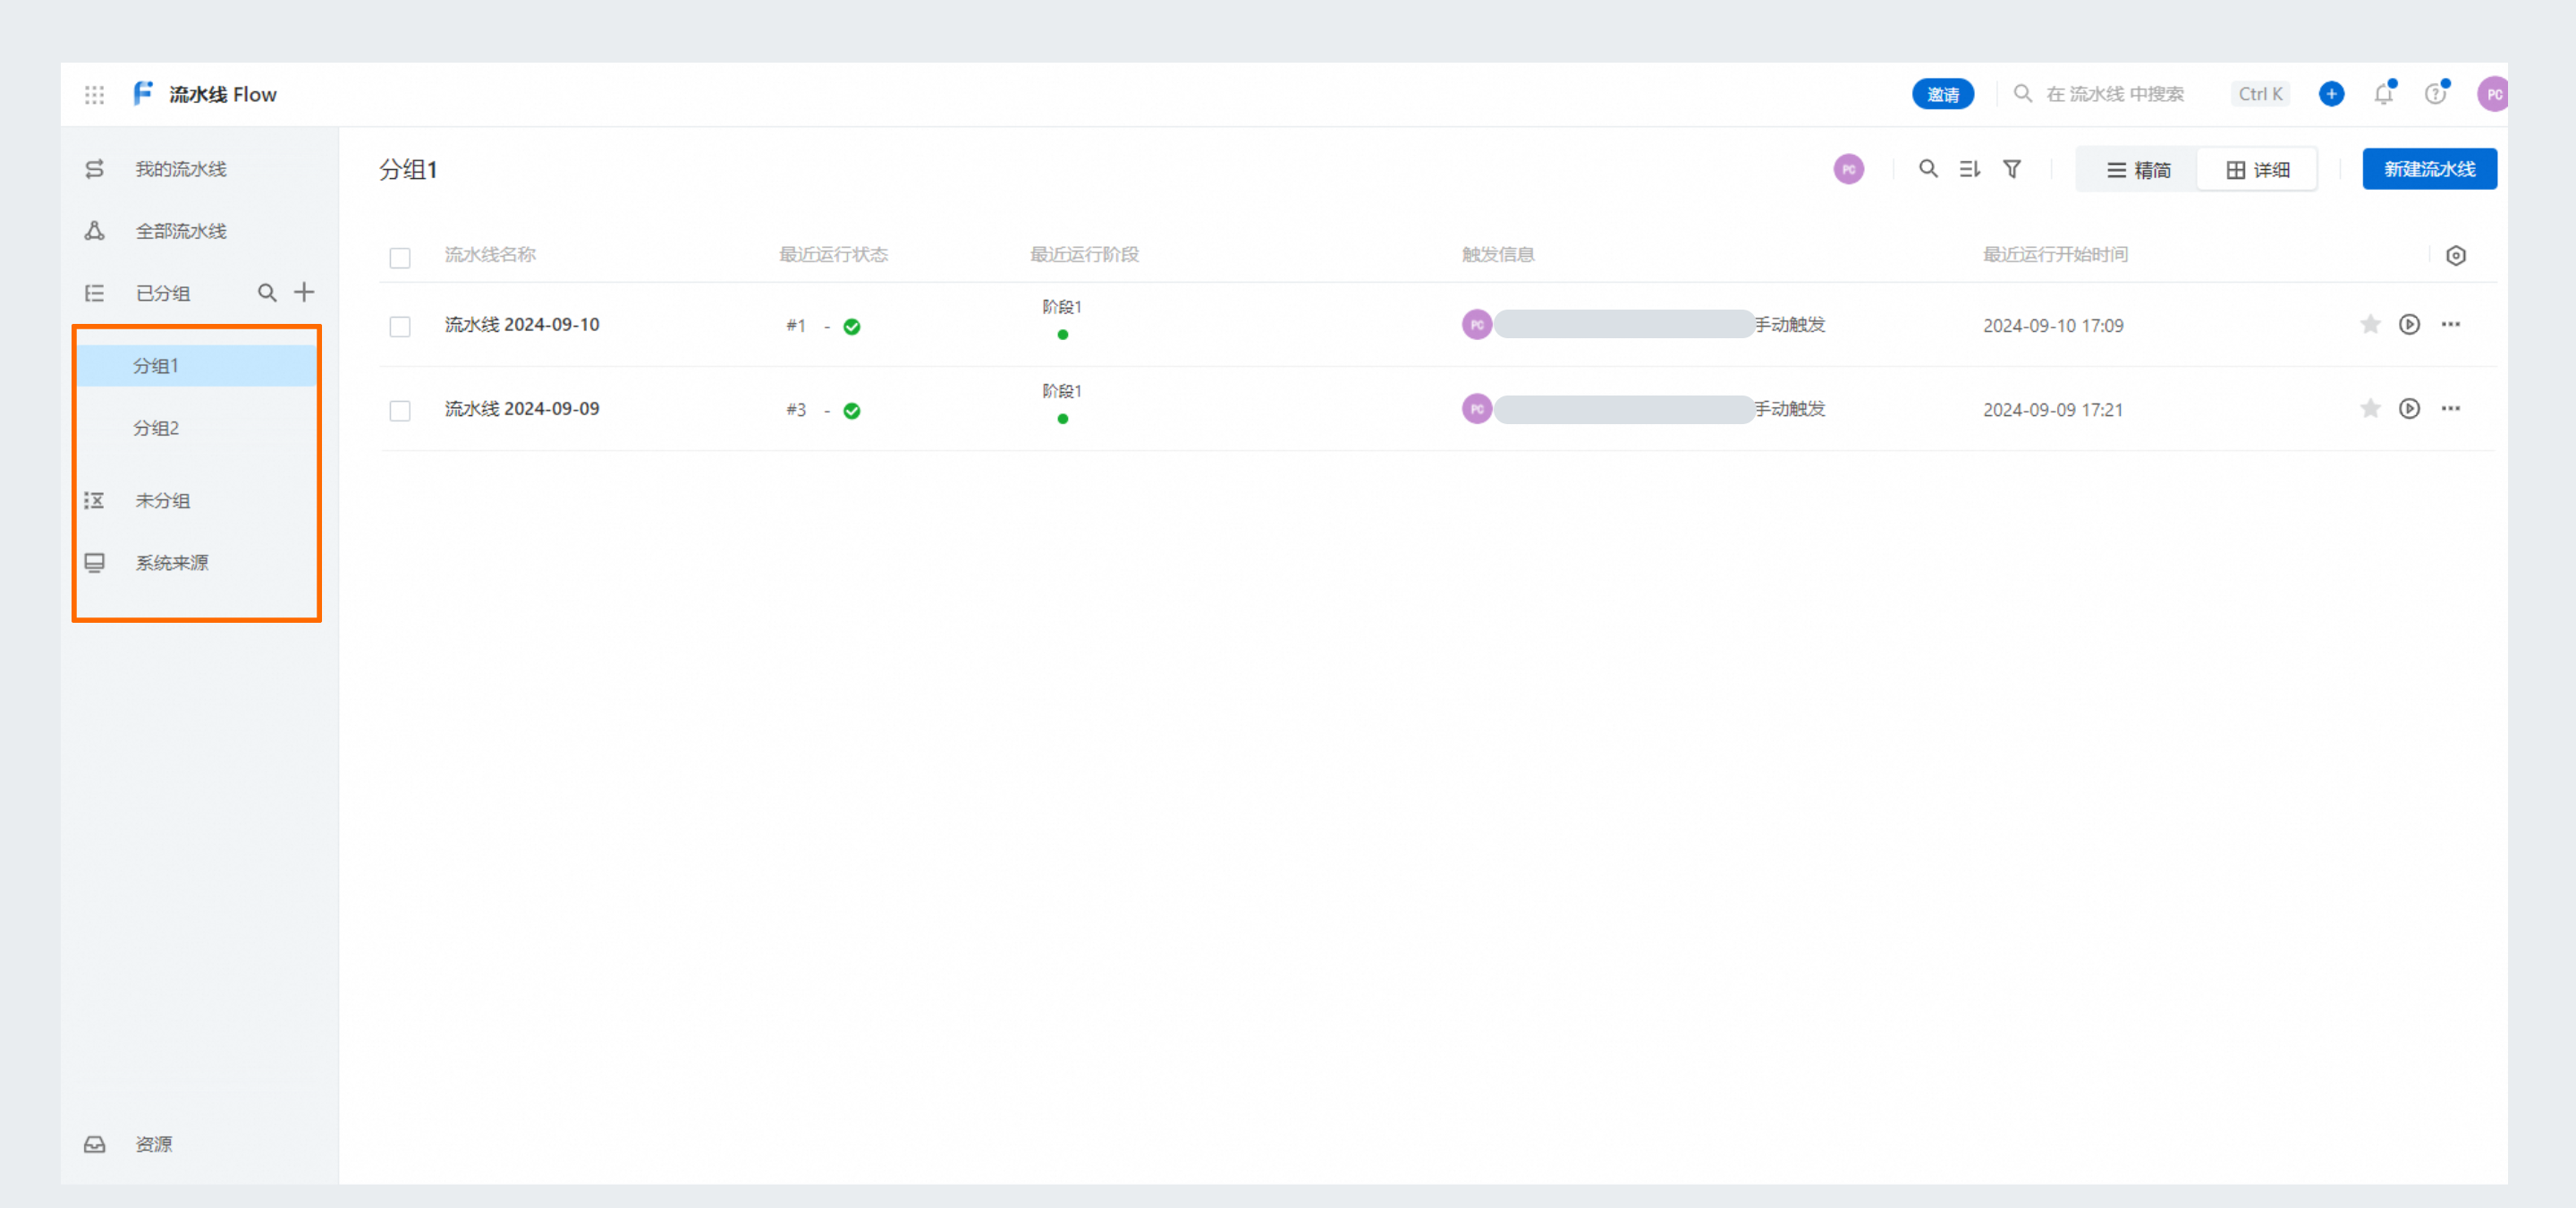Click the 2024-09-09 17:21 timestamp
This screenshot has height=1208, width=2576.
[2053, 409]
